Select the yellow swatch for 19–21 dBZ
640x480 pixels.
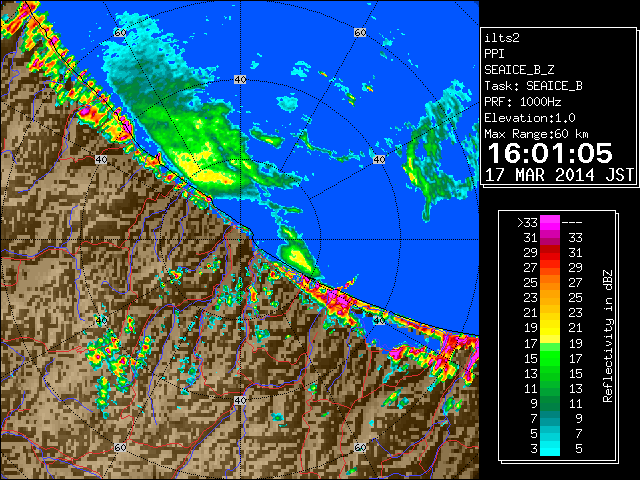[550, 328]
